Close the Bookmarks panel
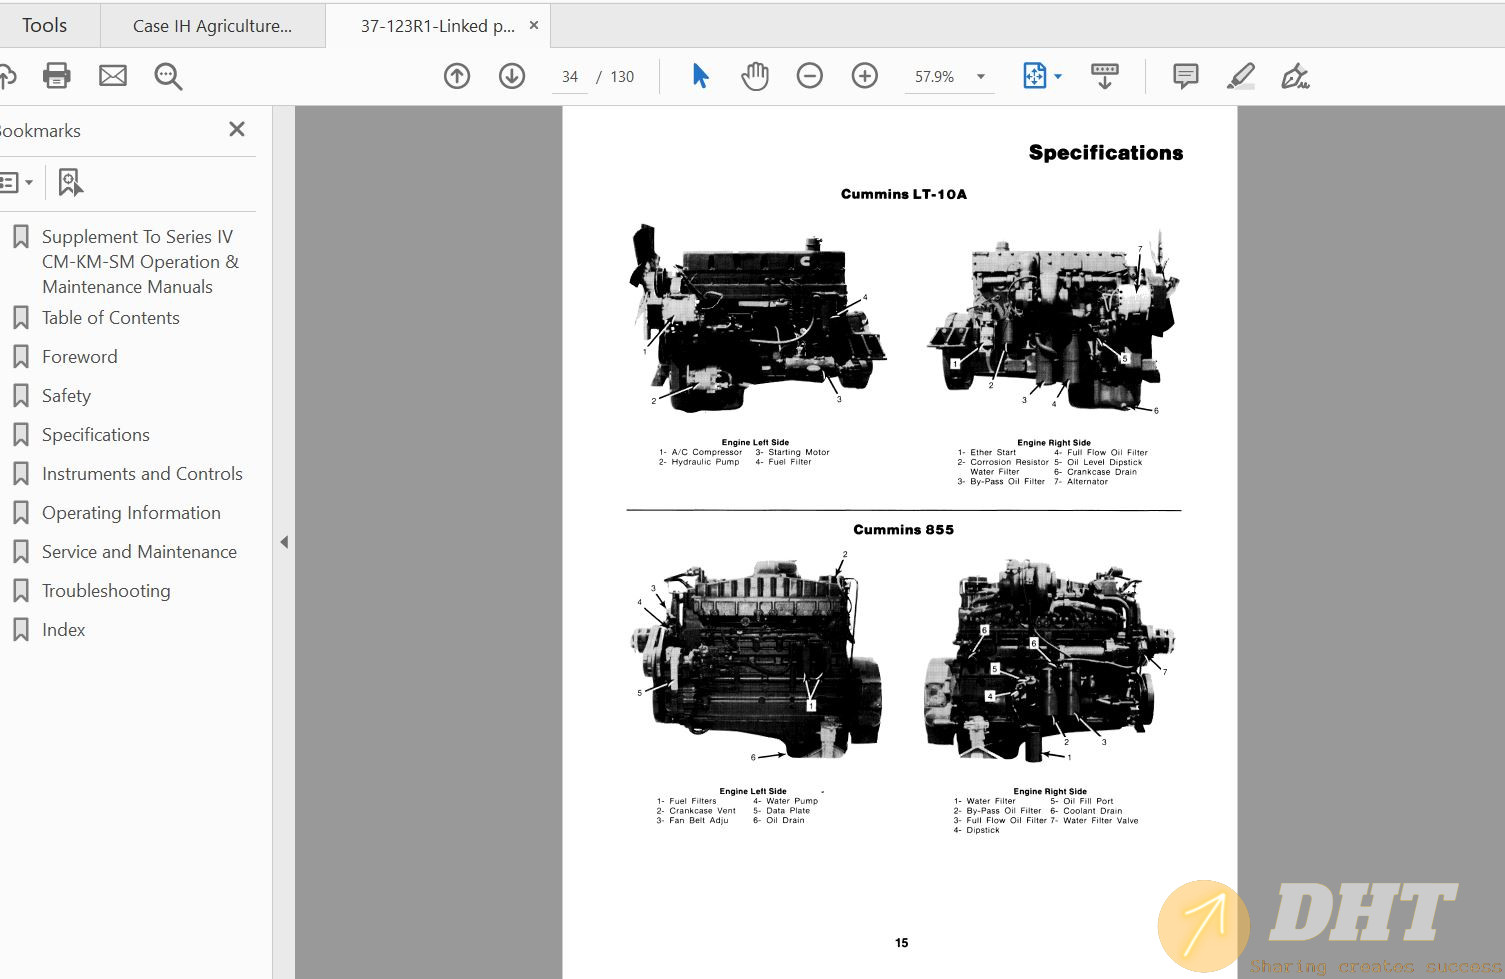This screenshot has width=1505, height=979. point(237,129)
